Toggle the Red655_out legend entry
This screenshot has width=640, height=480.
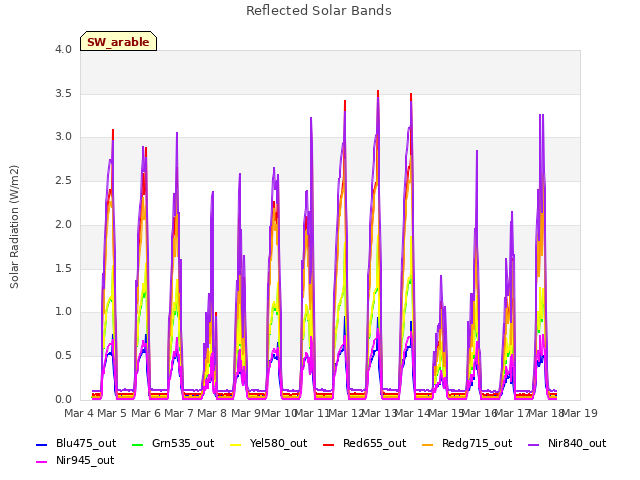click(364, 443)
